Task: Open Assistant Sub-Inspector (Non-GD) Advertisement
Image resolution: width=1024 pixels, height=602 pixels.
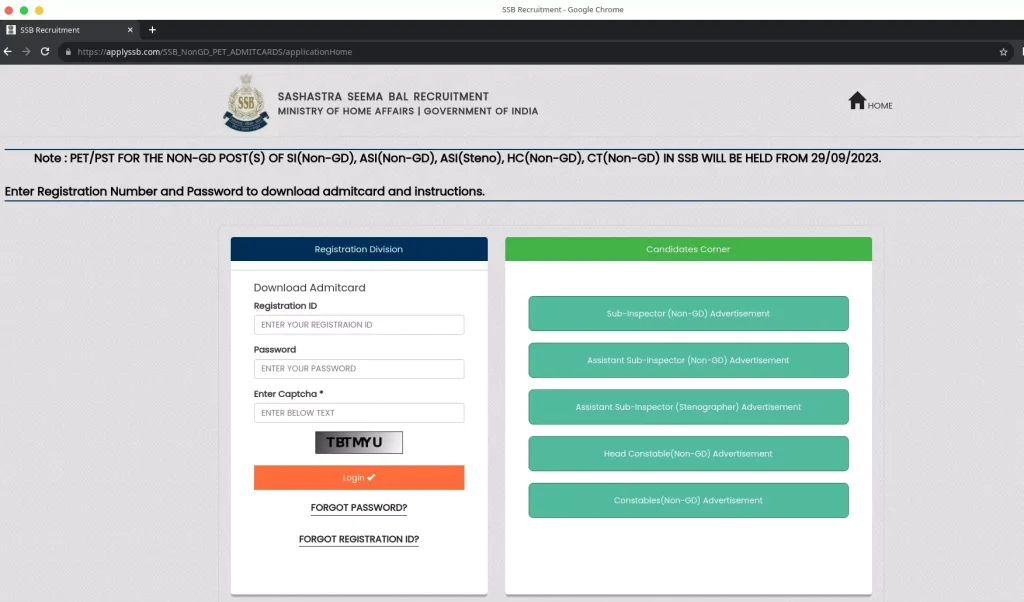Action: coord(688,360)
